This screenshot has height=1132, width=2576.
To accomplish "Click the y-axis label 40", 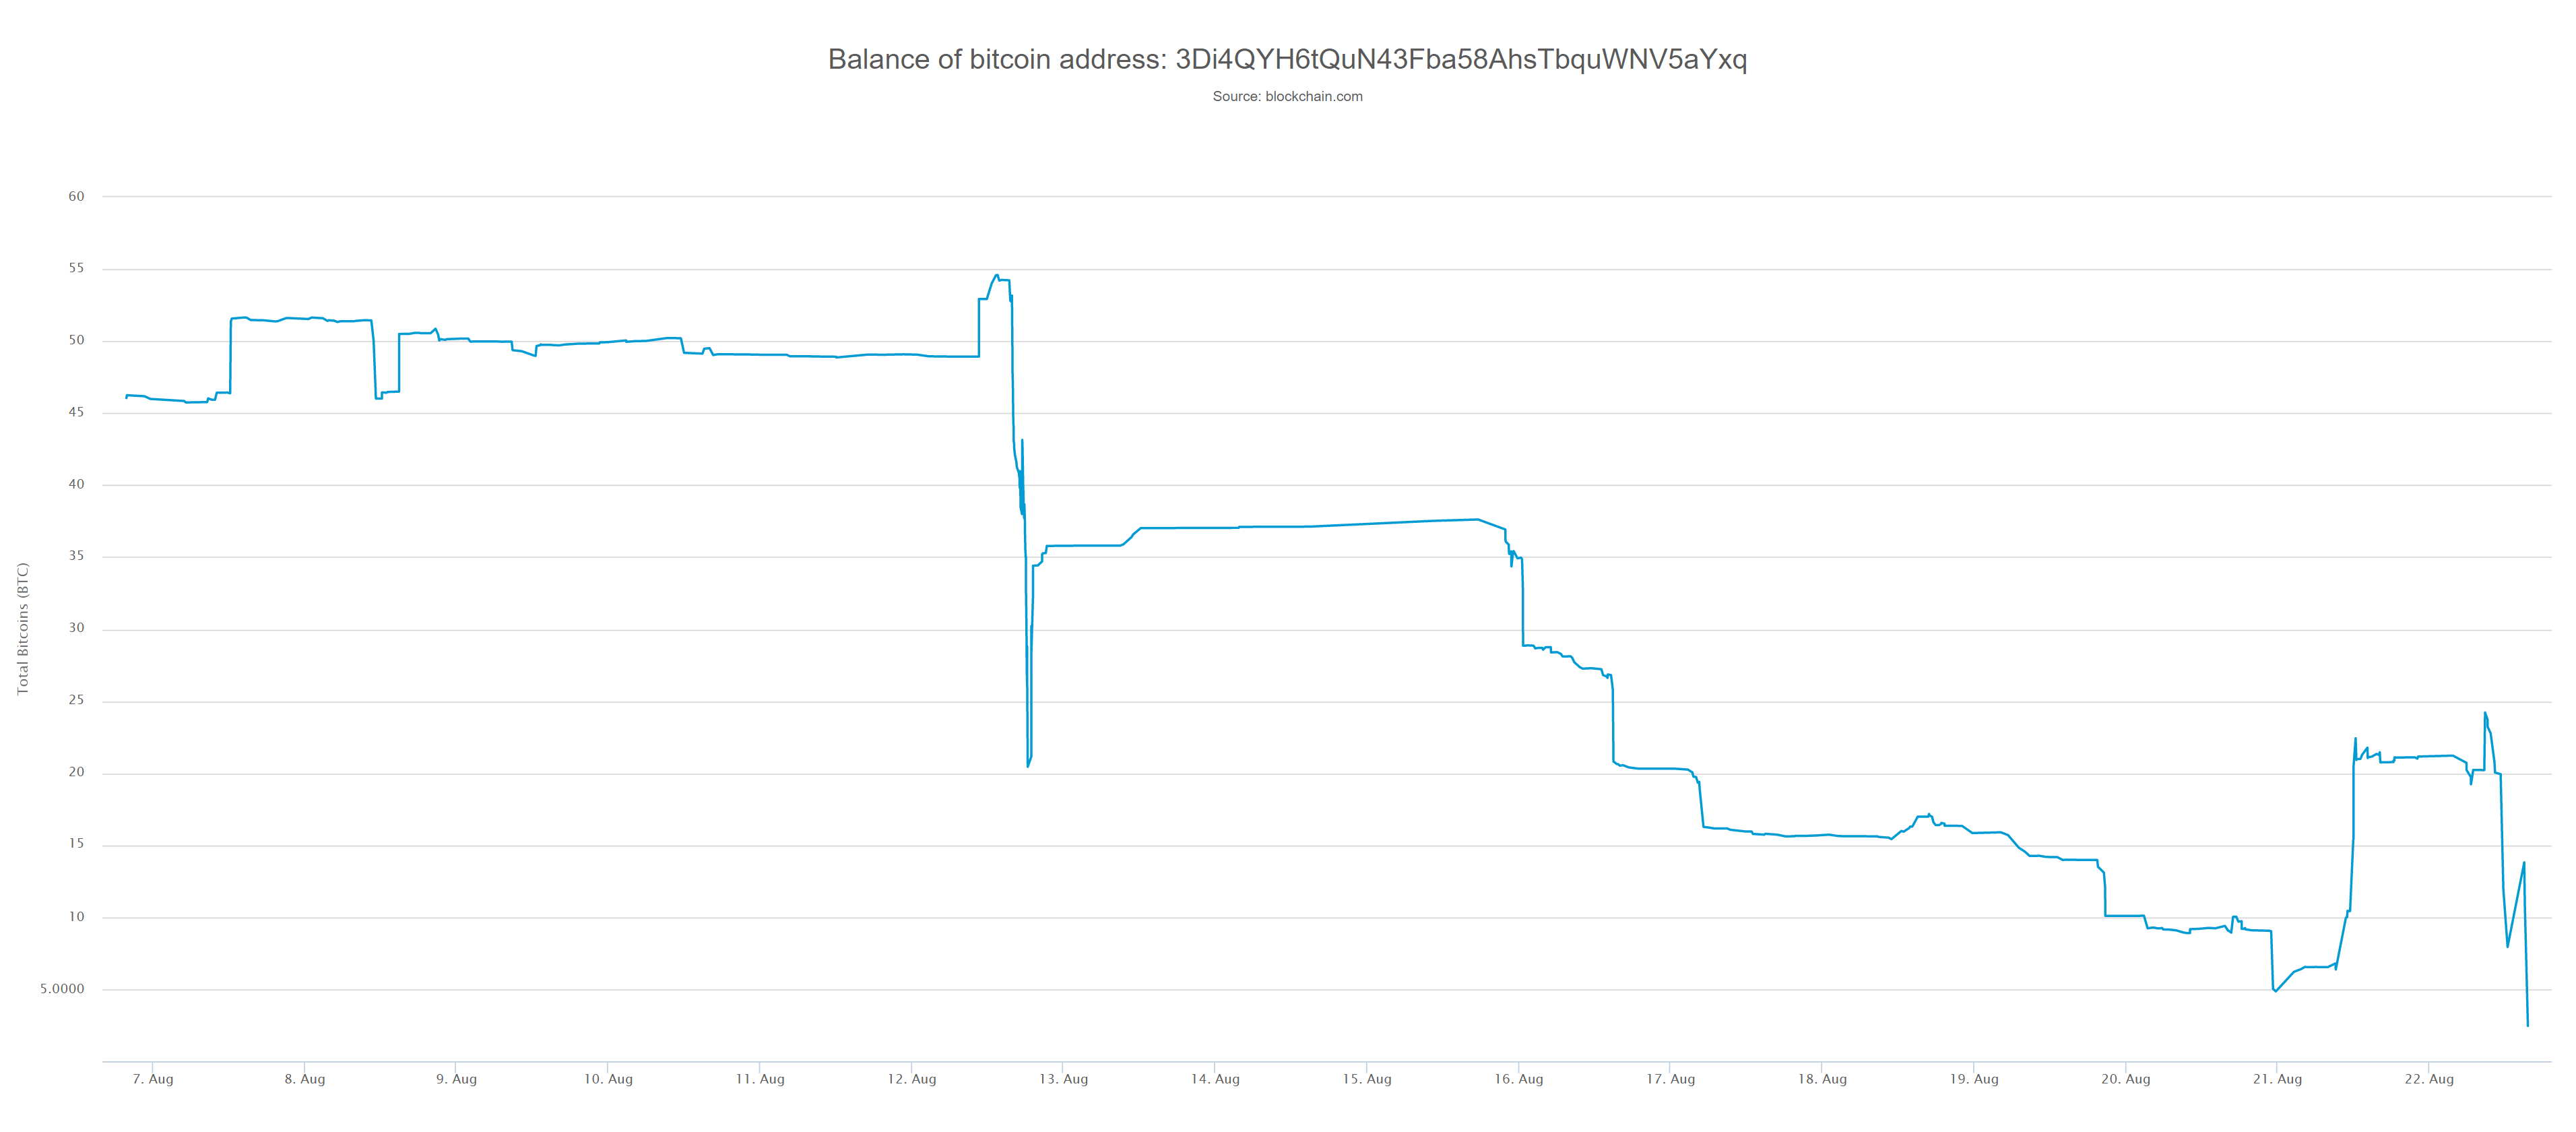I will pos(76,484).
